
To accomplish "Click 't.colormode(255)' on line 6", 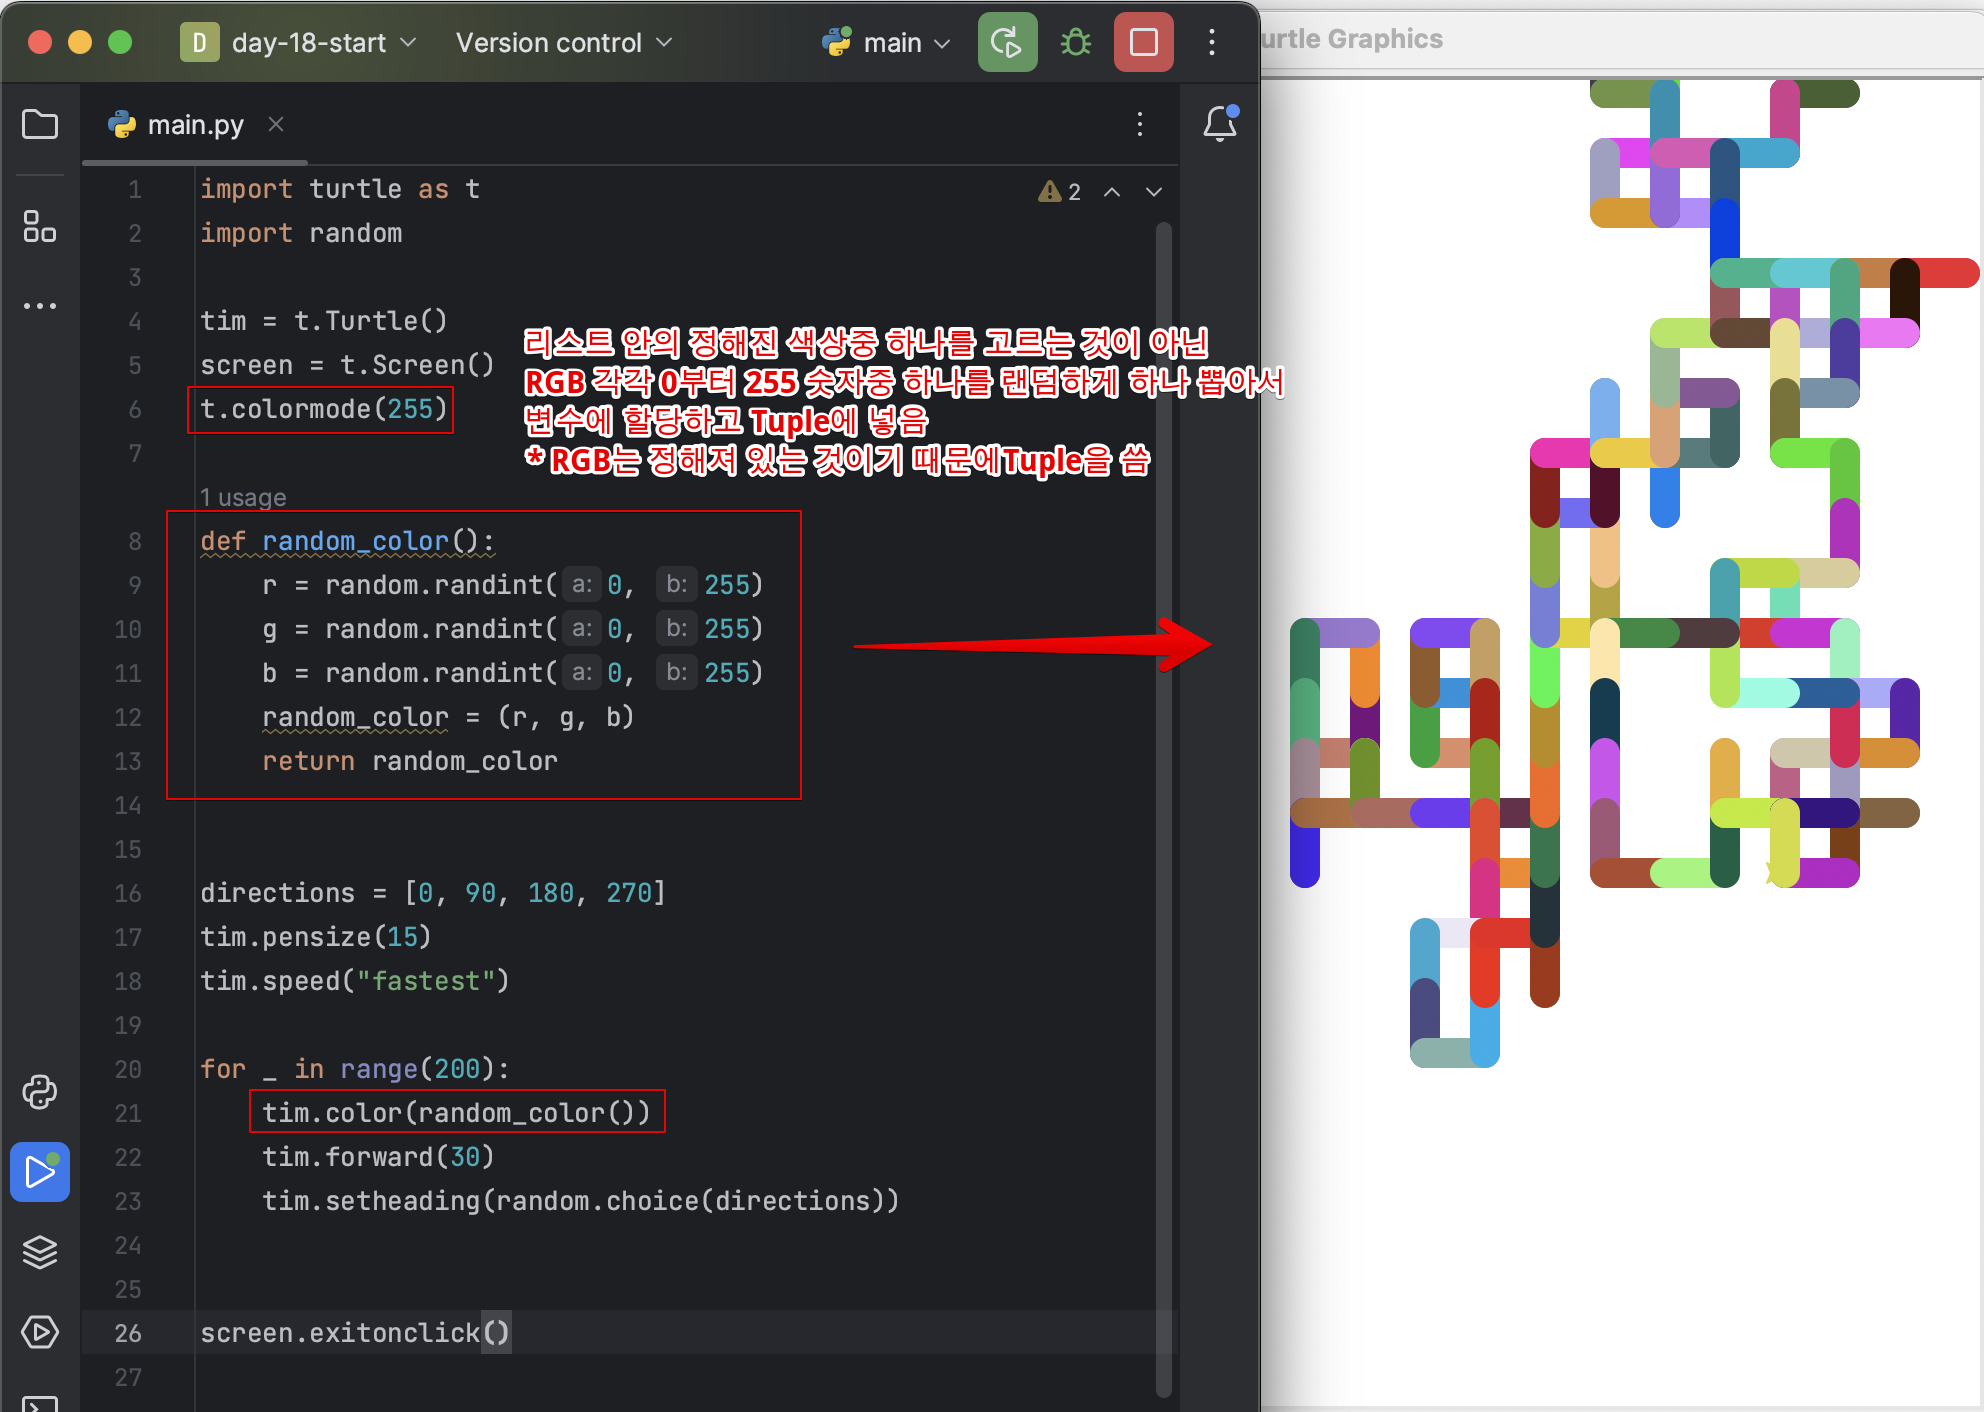I will coord(323,409).
